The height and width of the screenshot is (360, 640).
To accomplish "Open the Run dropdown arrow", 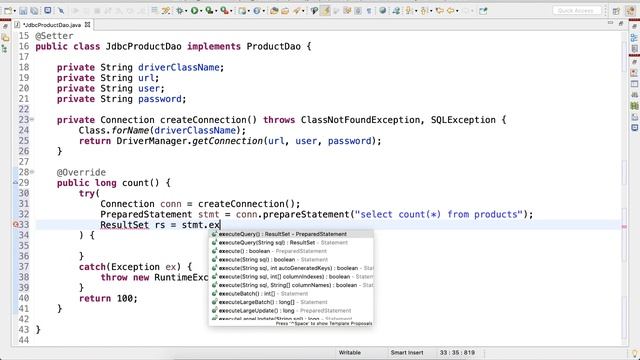I will coord(201,11).
